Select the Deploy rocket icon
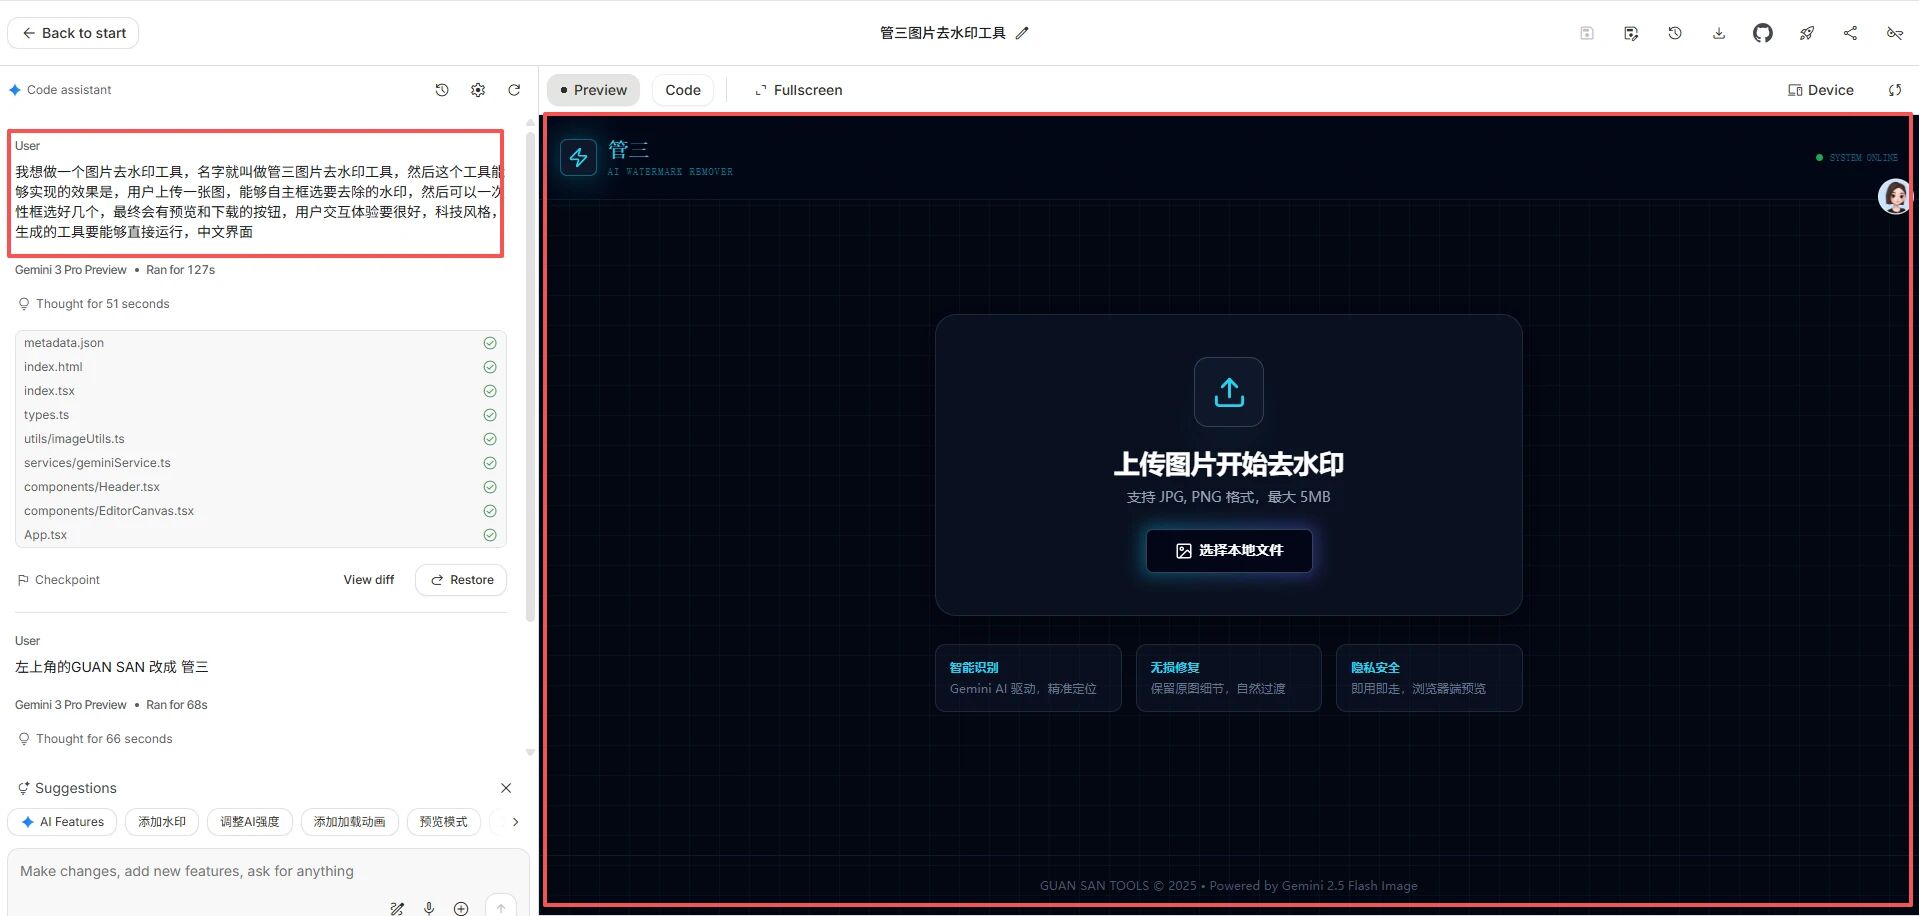1919x916 pixels. [x=1807, y=33]
